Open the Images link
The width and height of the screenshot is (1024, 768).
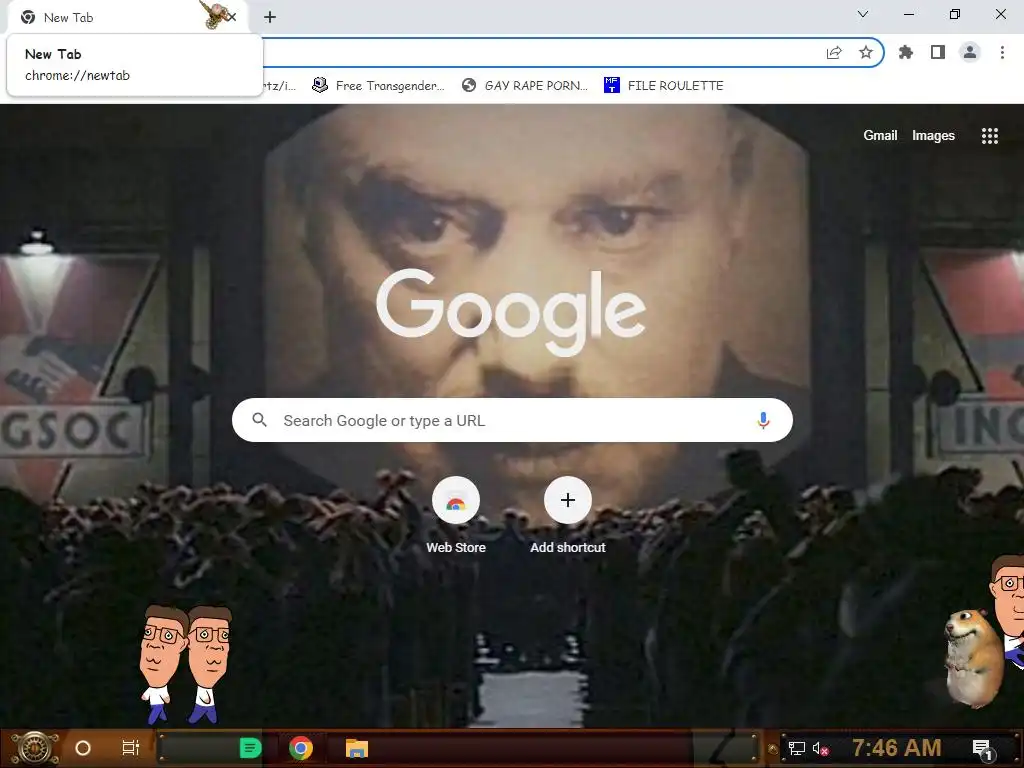[933, 135]
